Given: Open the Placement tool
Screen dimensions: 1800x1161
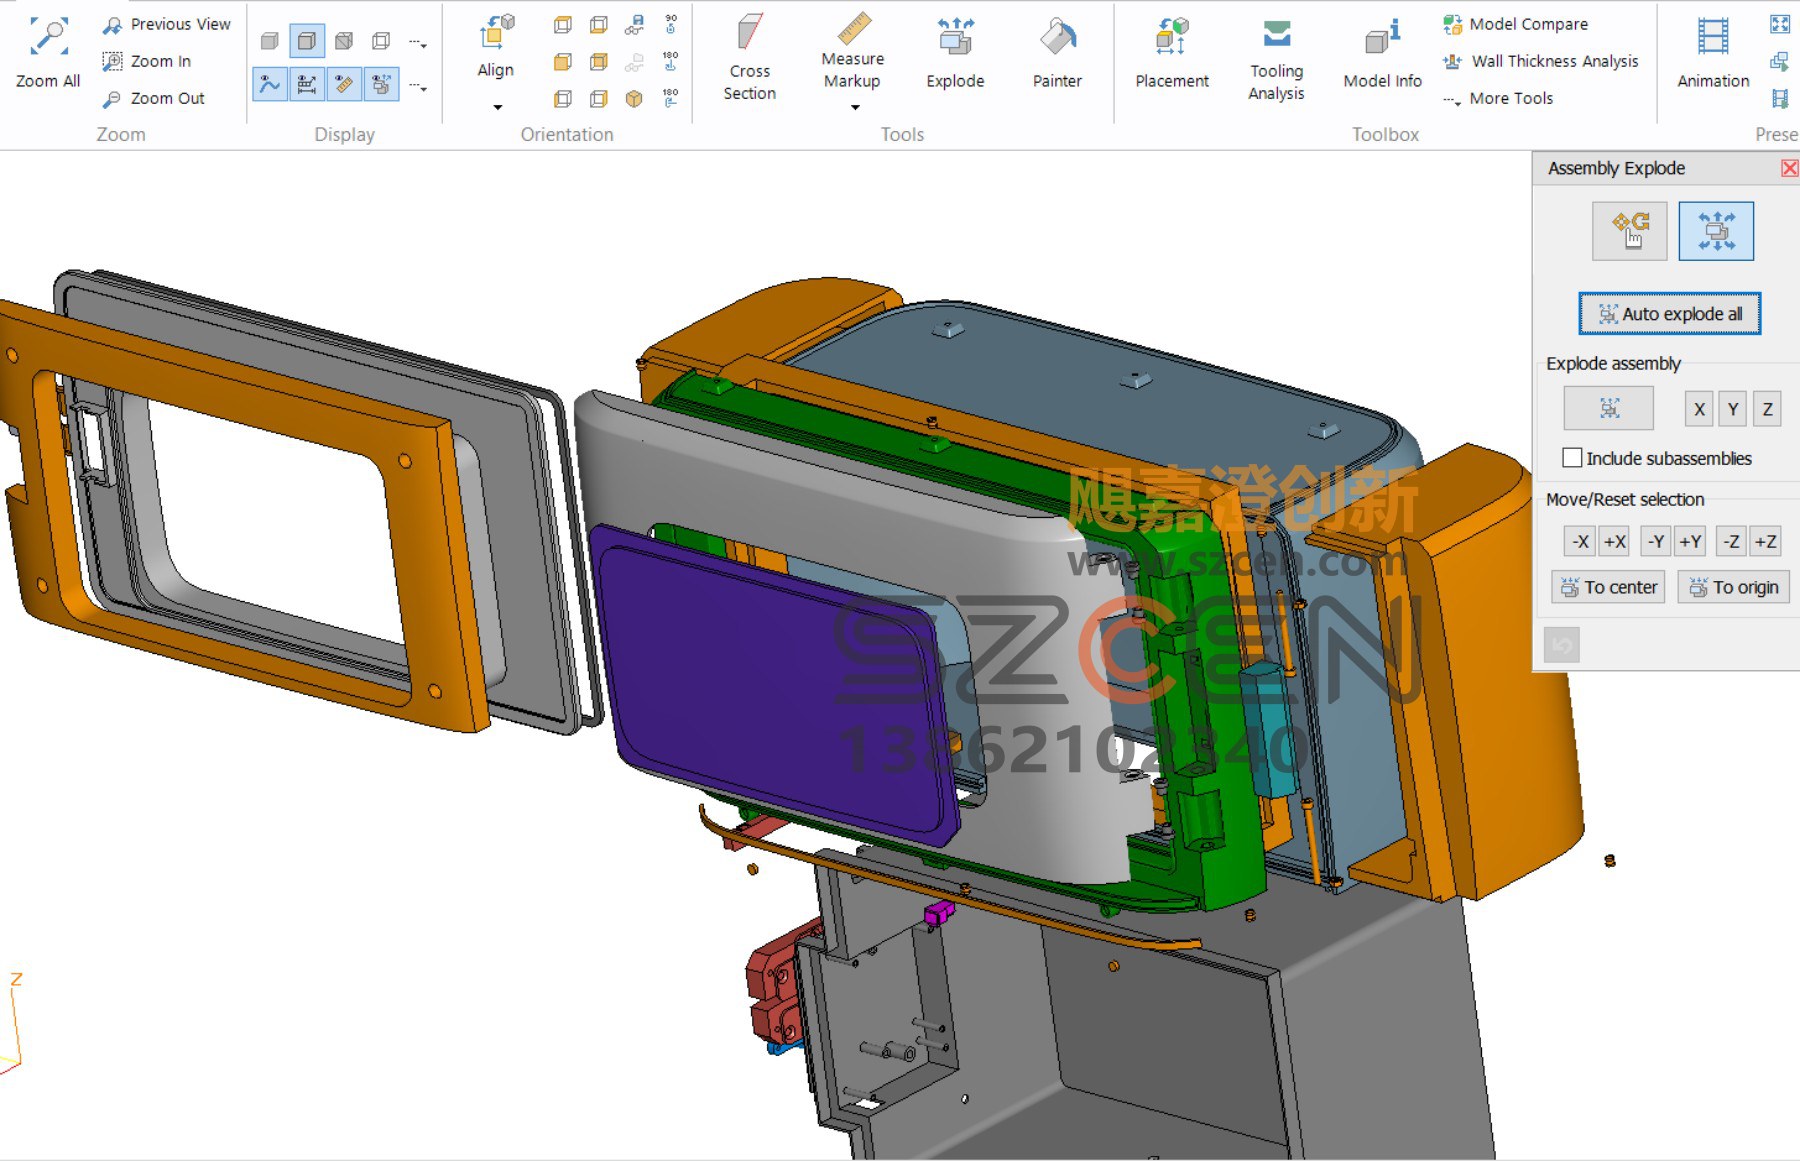Looking at the screenshot, I should point(1171,53).
